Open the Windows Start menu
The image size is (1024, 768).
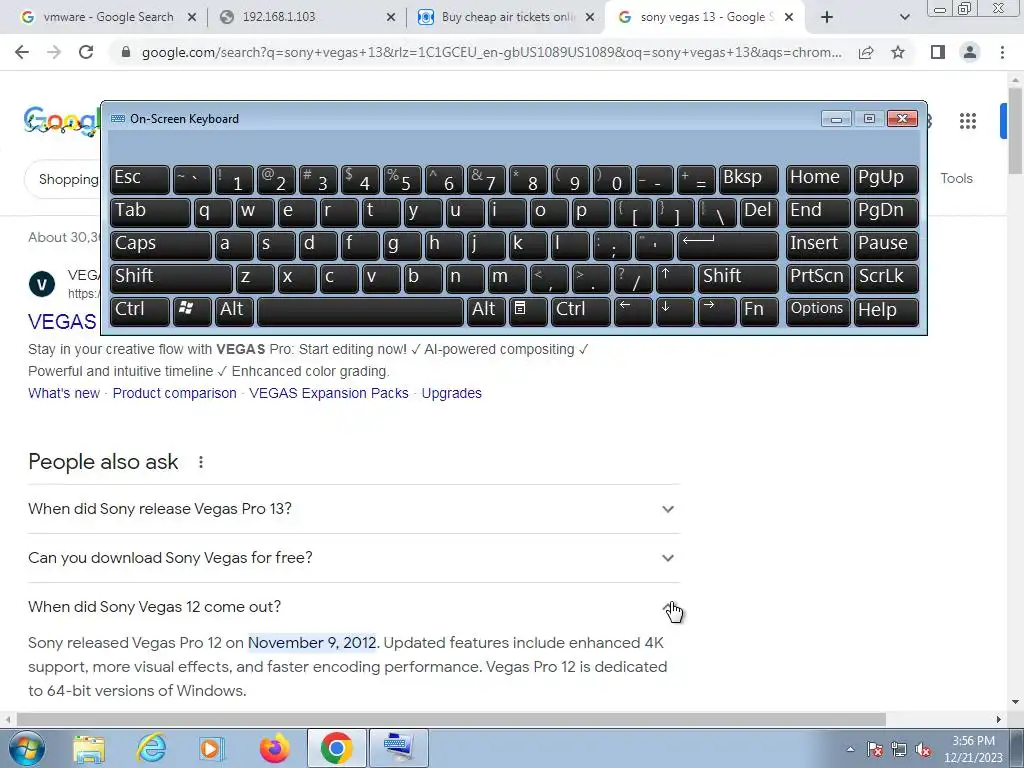point(27,748)
